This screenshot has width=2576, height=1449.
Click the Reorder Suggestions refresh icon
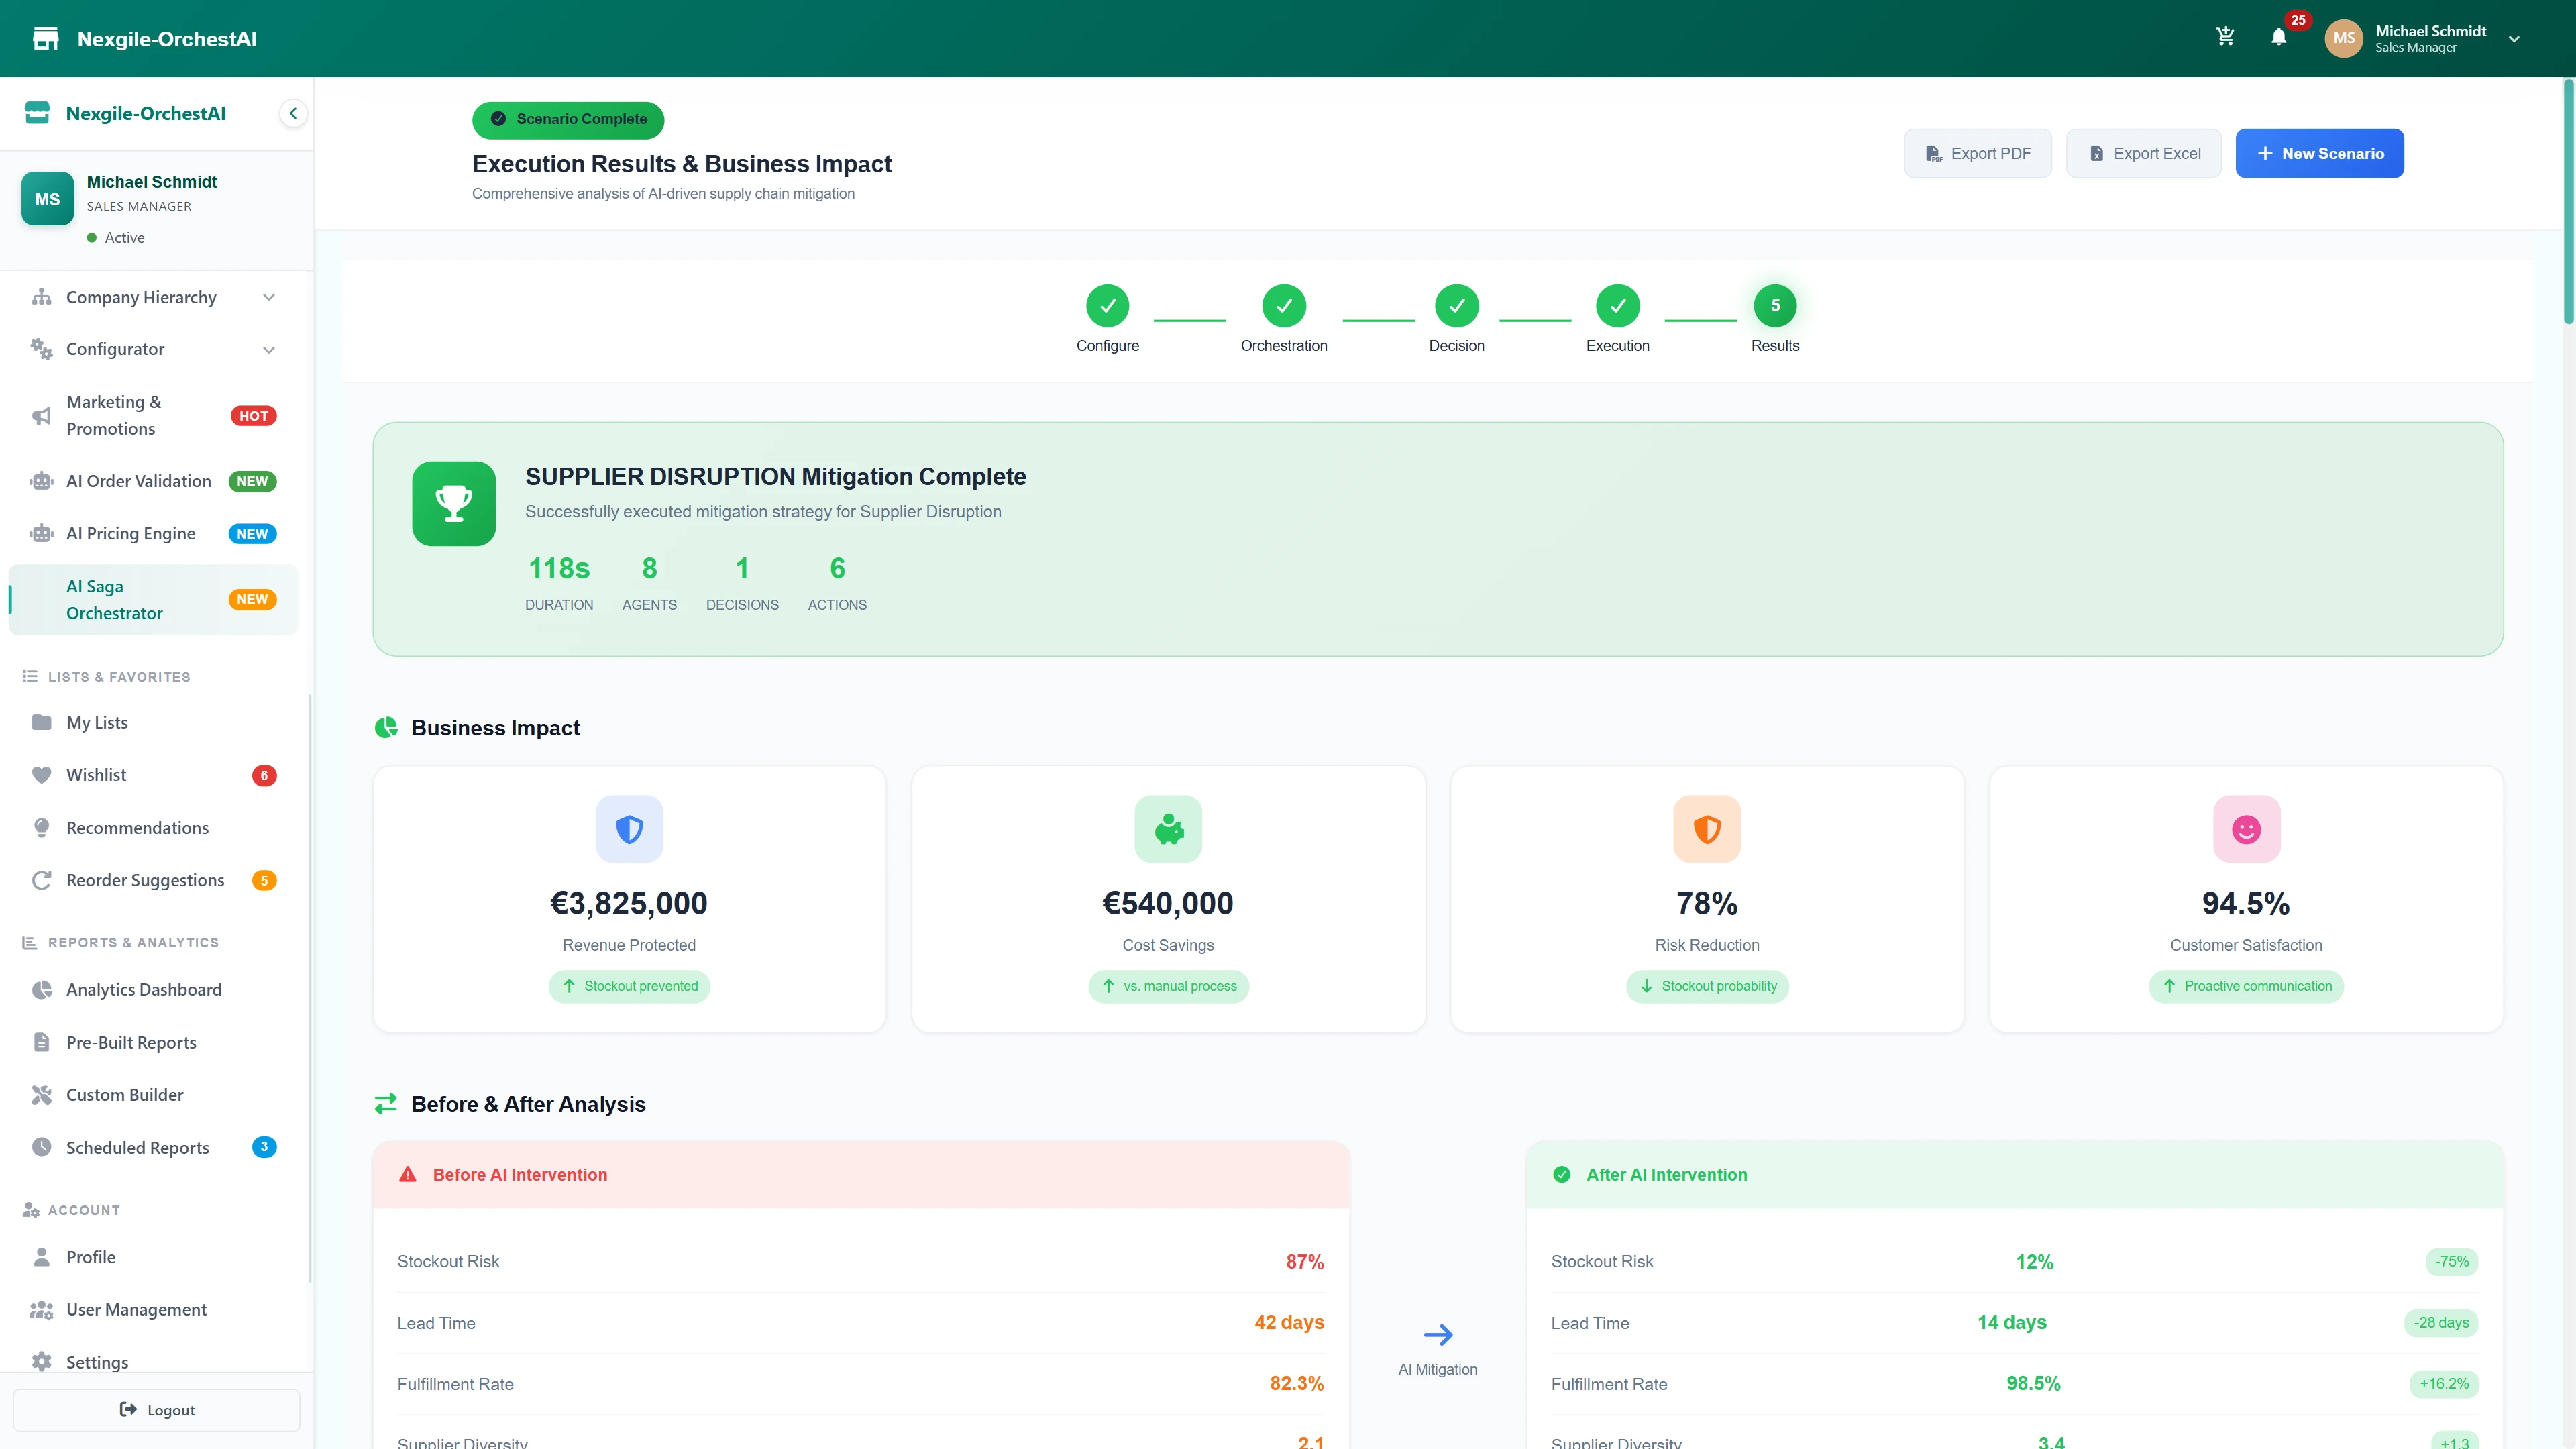click(x=41, y=880)
